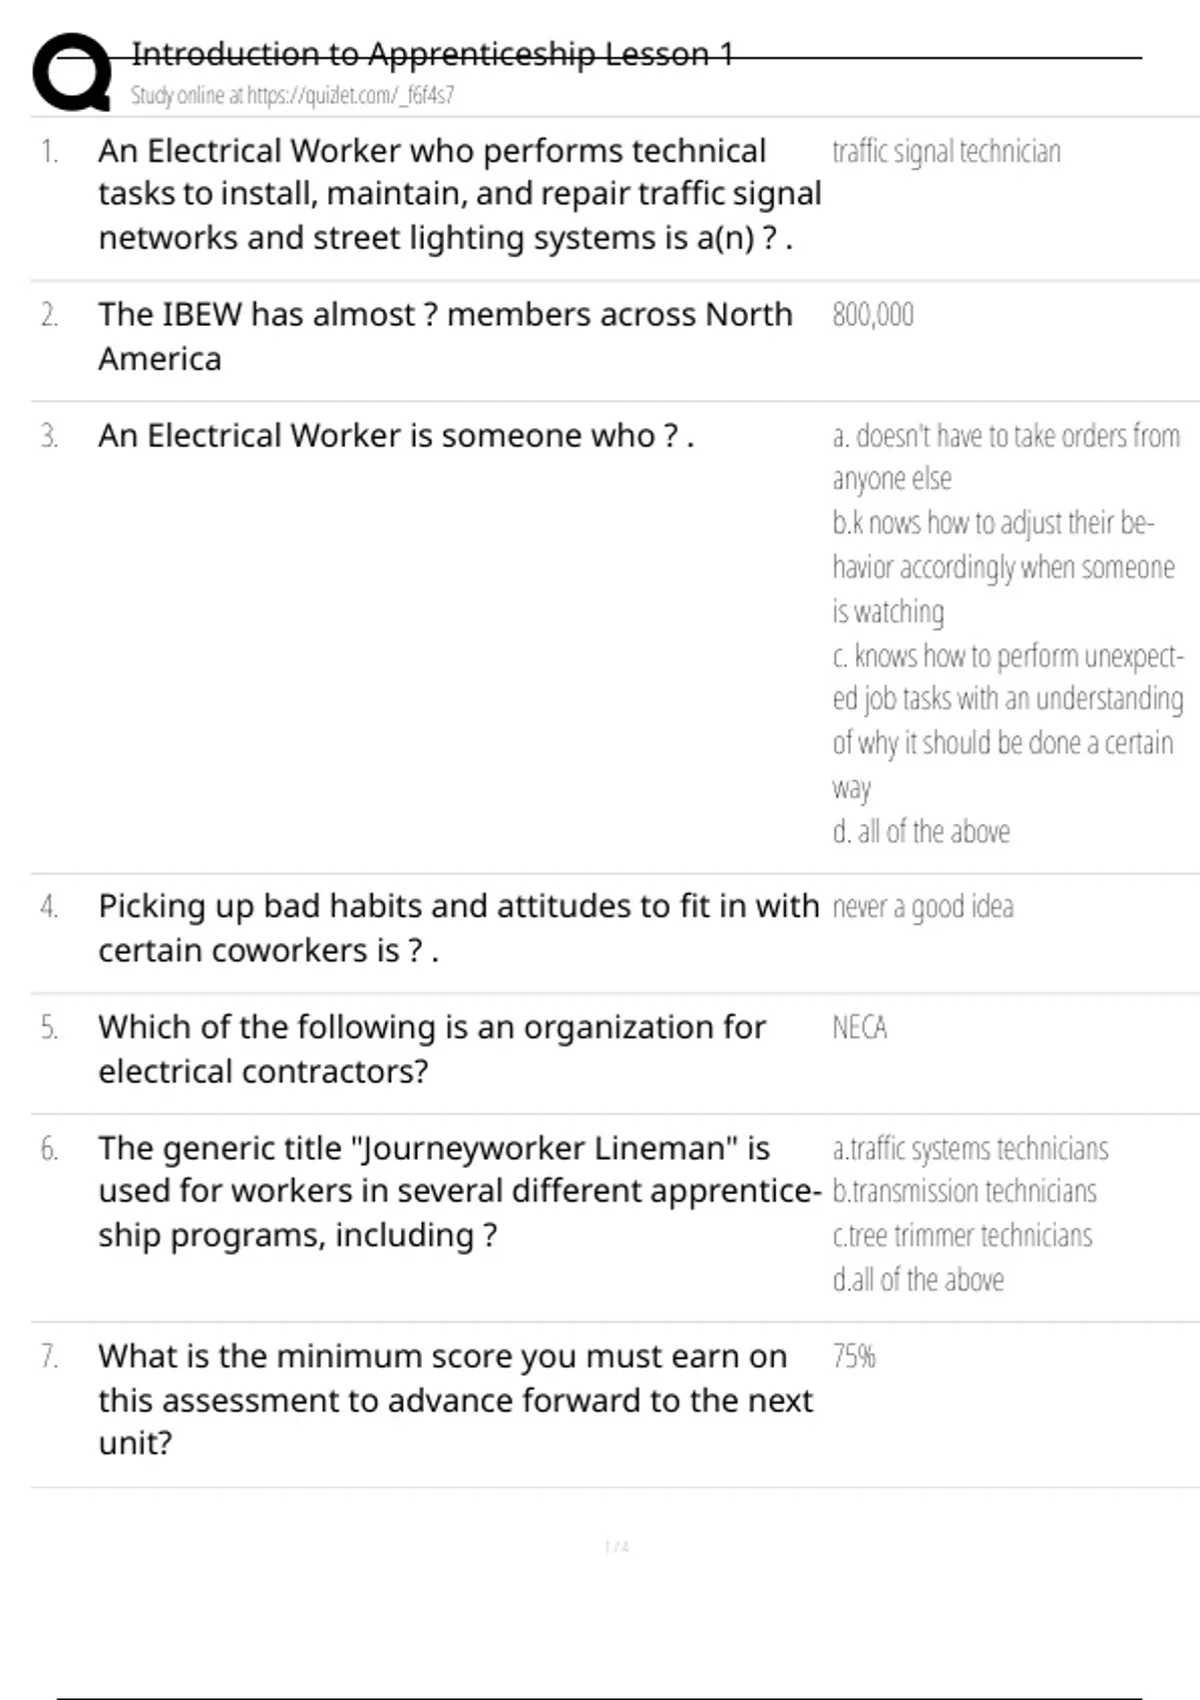The image size is (1200, 1700).
Task: Click option c. tree trimmer technicians
Action: coord(962,1236)
